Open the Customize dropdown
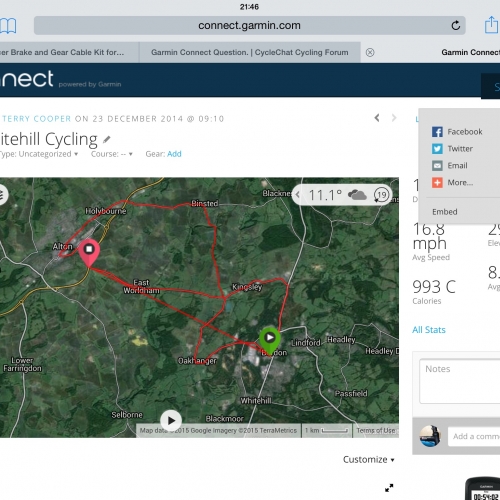500x500 pixels. [369, 460]
